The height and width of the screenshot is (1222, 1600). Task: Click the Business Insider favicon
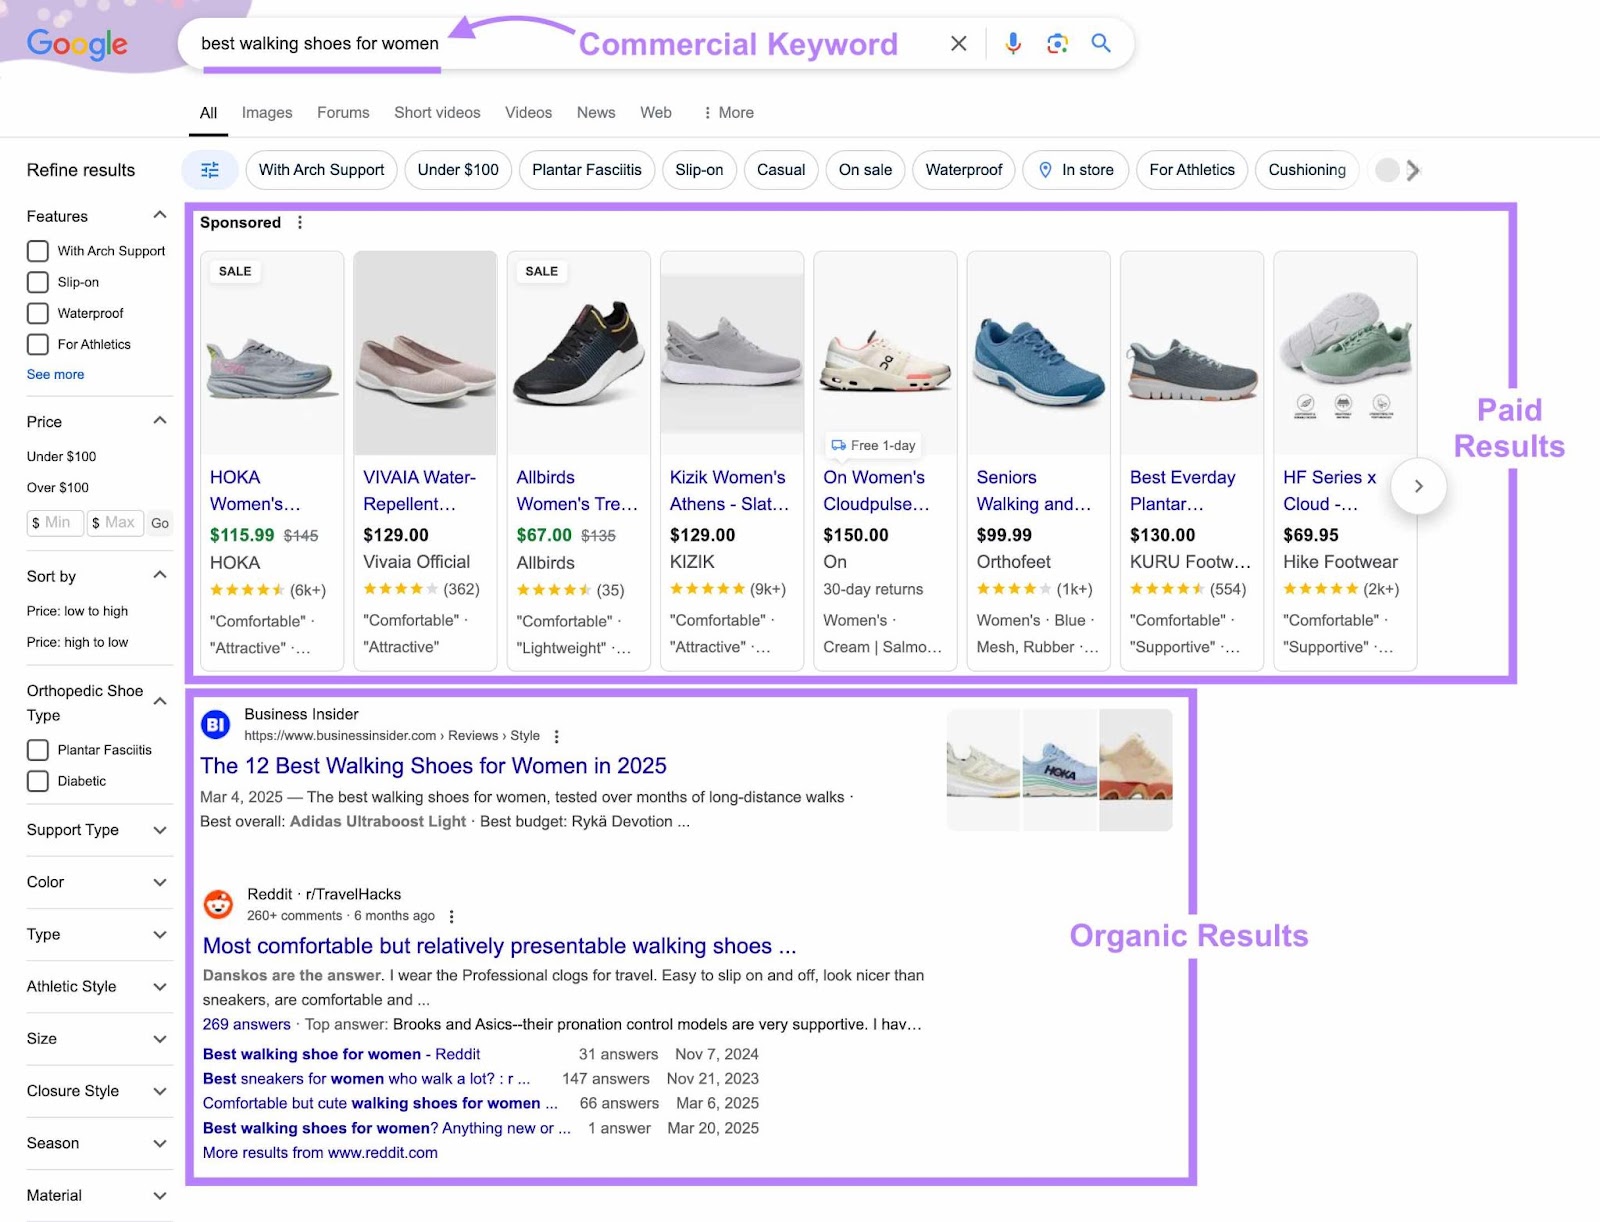point(215,723)
